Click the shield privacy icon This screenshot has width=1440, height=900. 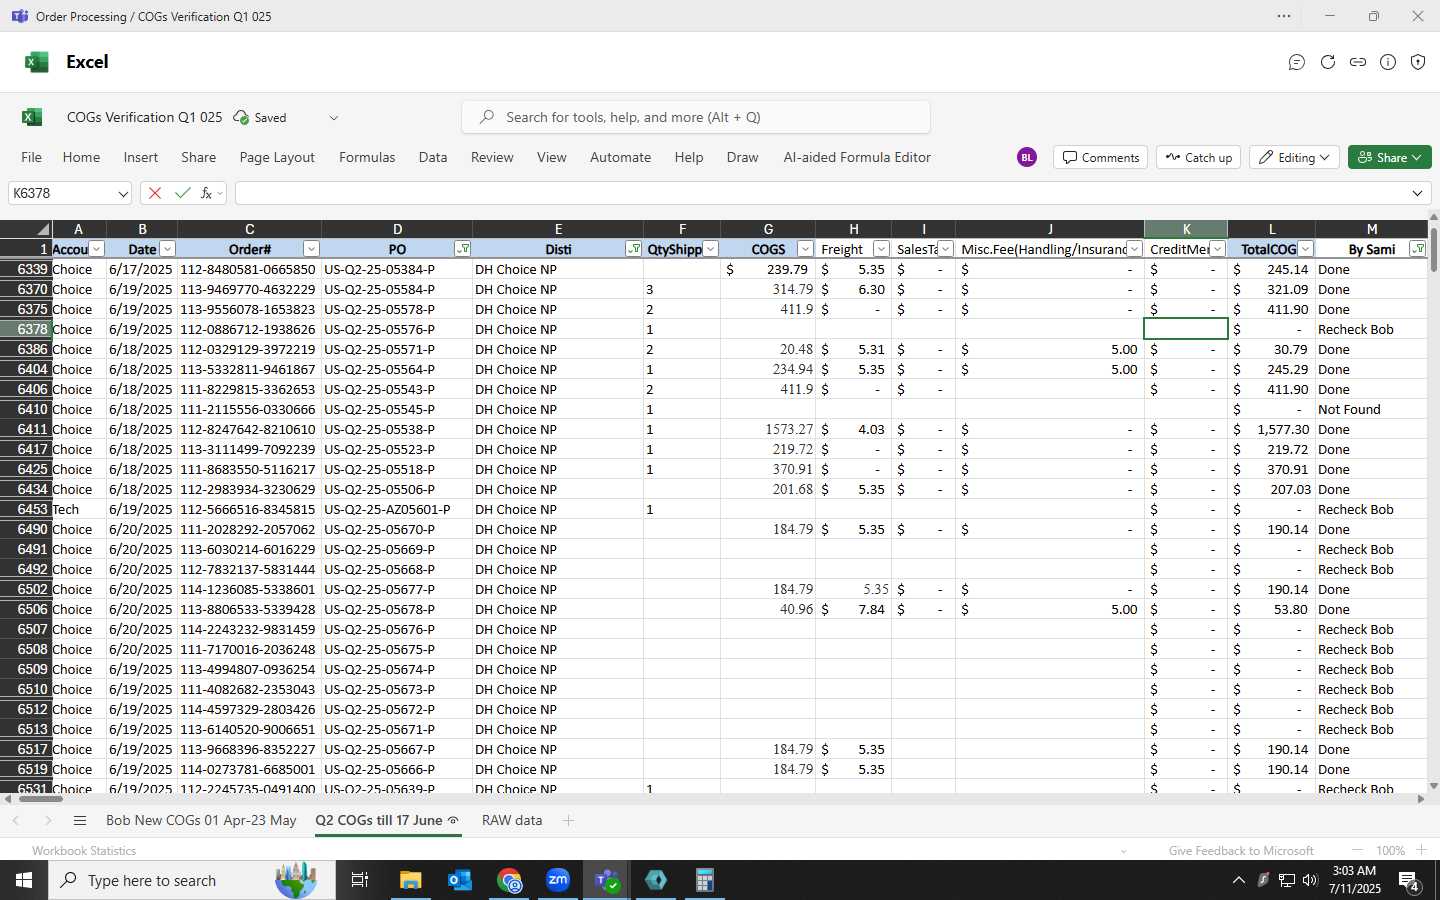pos(1418,62)
